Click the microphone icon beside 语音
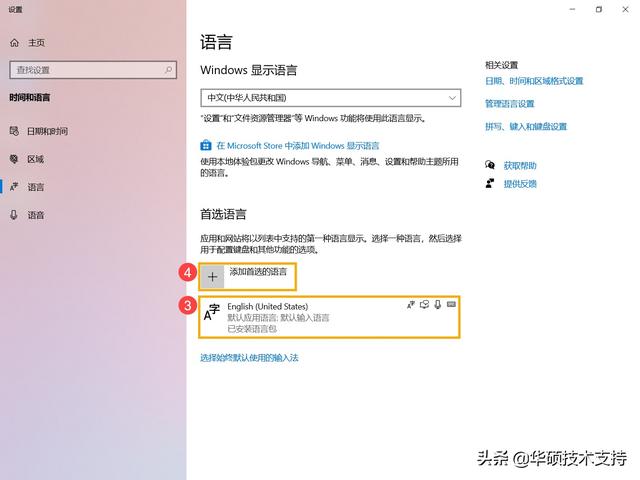 coord(14,215)
